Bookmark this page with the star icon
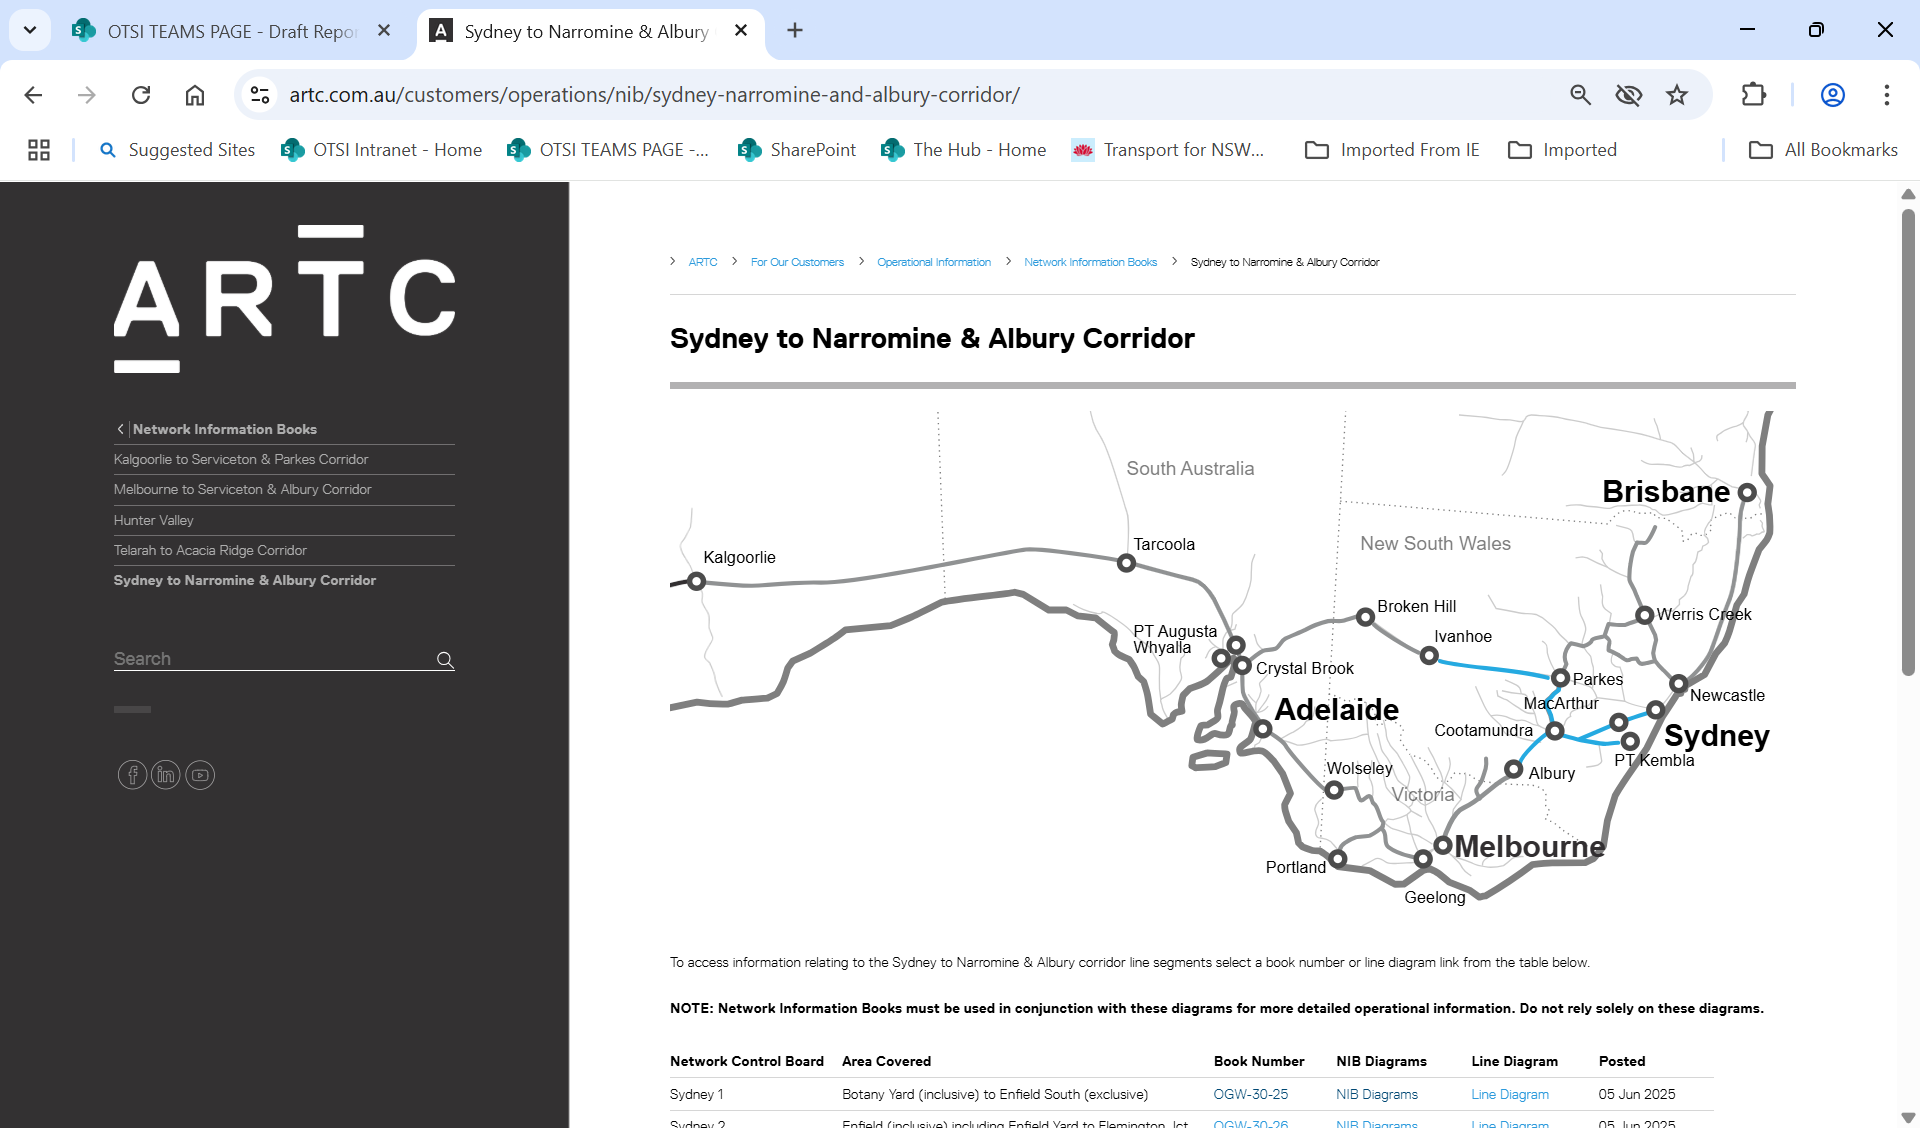Viewport: 1920px width, 1128px height. click(x=1677, y=95)
